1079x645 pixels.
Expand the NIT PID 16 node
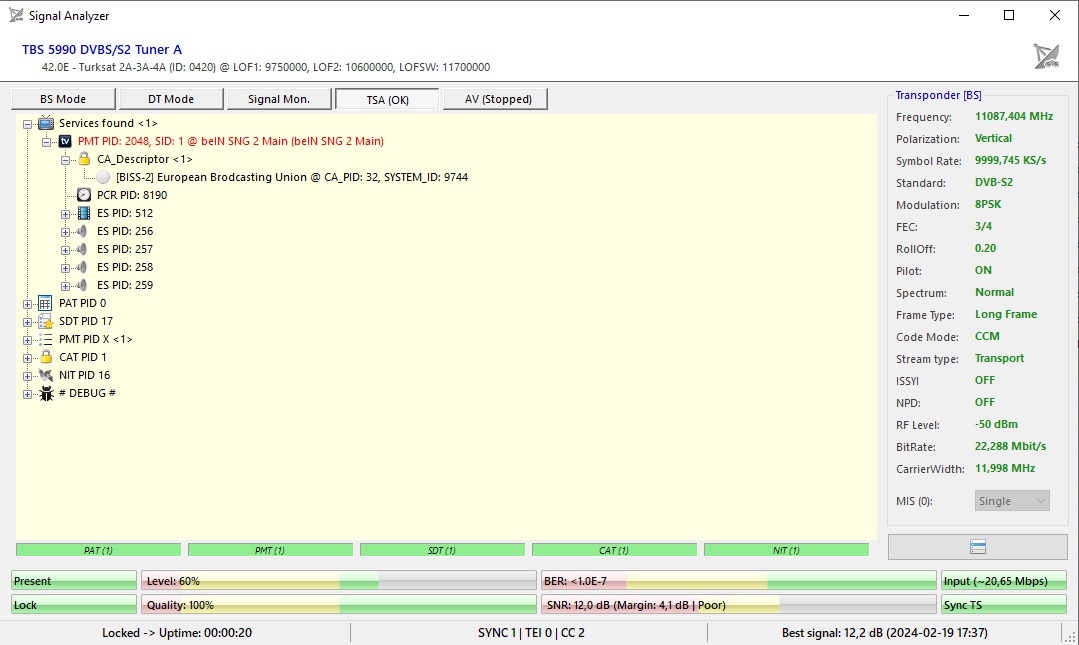28,376
